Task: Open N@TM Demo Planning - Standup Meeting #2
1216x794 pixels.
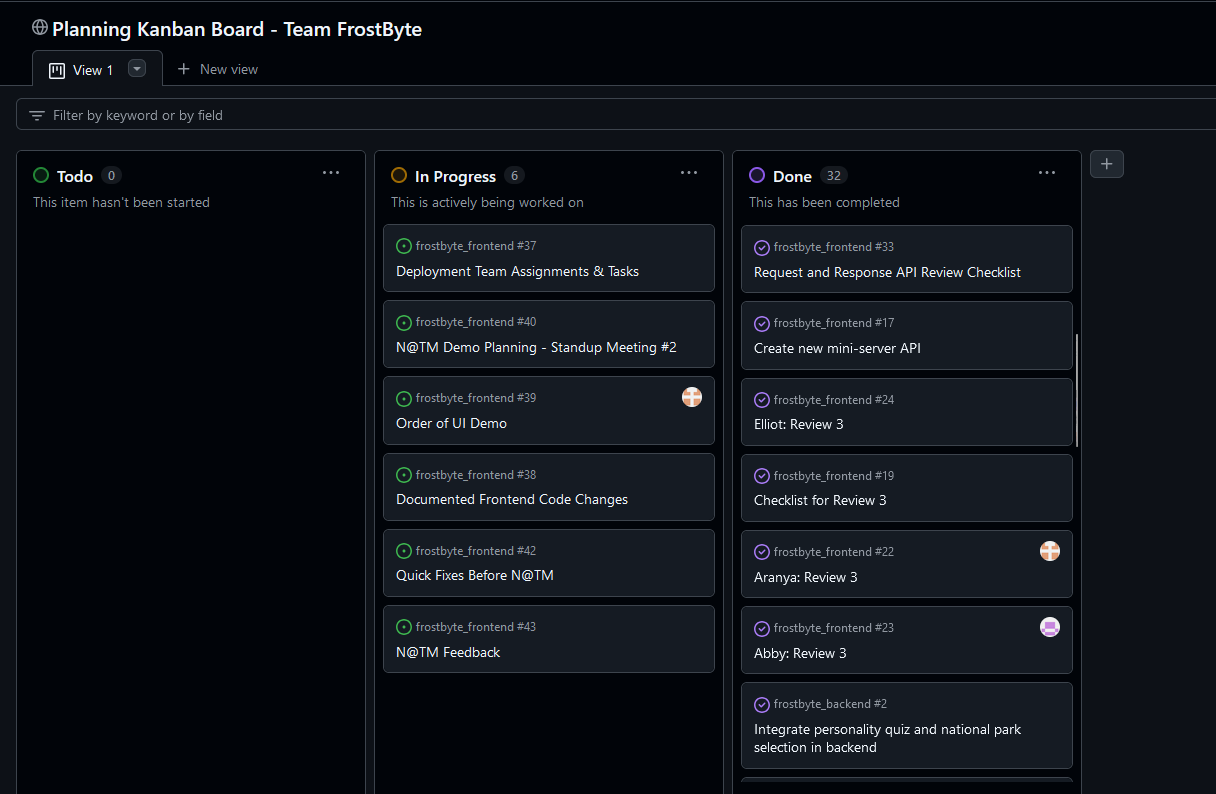Action: (x=536, y=347)
